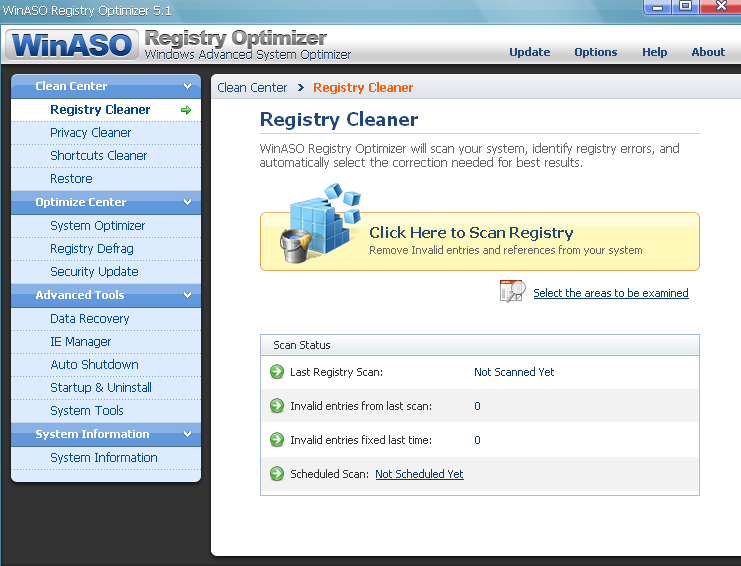Screen dimensions: 741x566
Task: Click green arrow beside Registry Cleaner sidebar item
Action: (186, 110)
